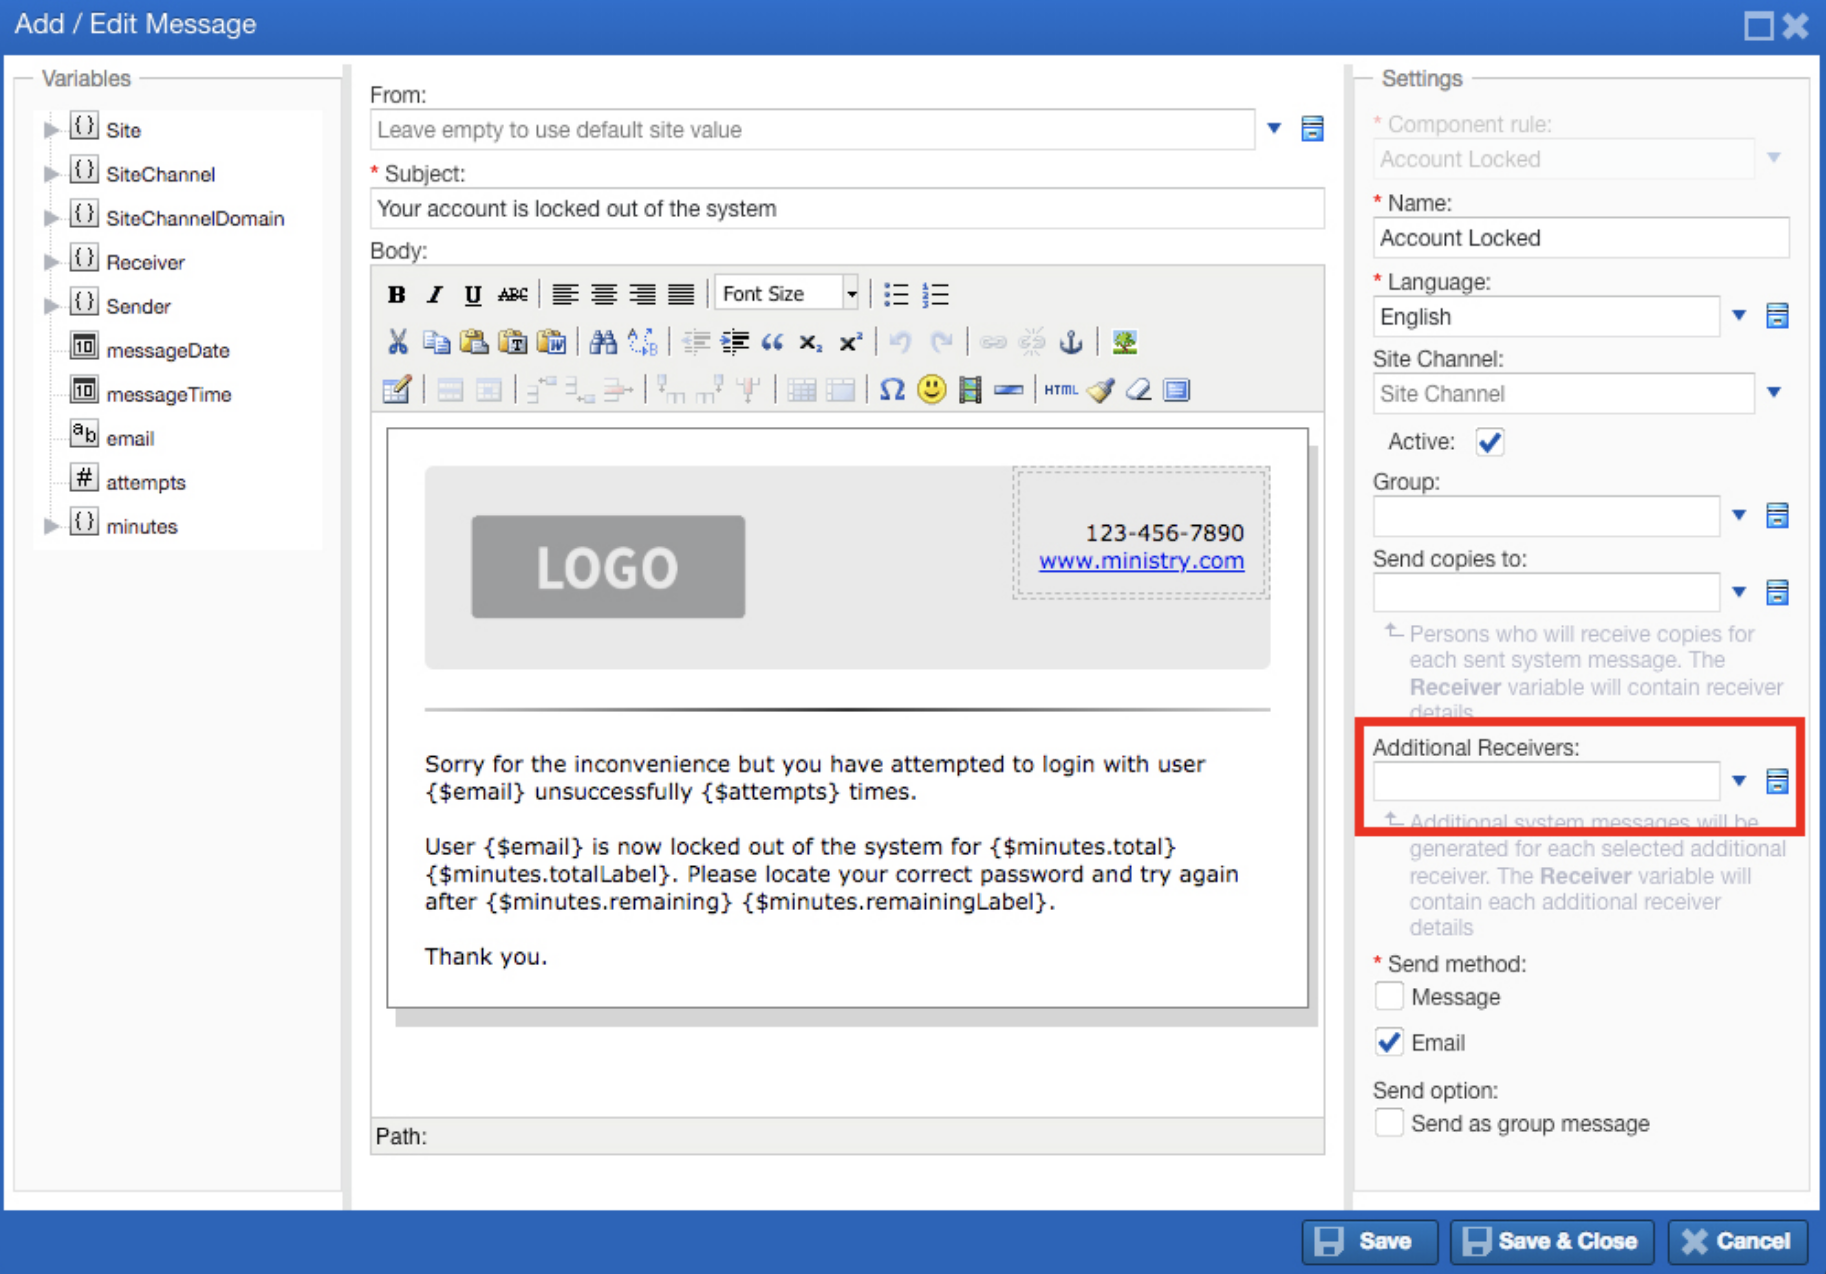Insert a blockquote
Viewport: 1826px width, 1274px height.
tap(772, 342)
